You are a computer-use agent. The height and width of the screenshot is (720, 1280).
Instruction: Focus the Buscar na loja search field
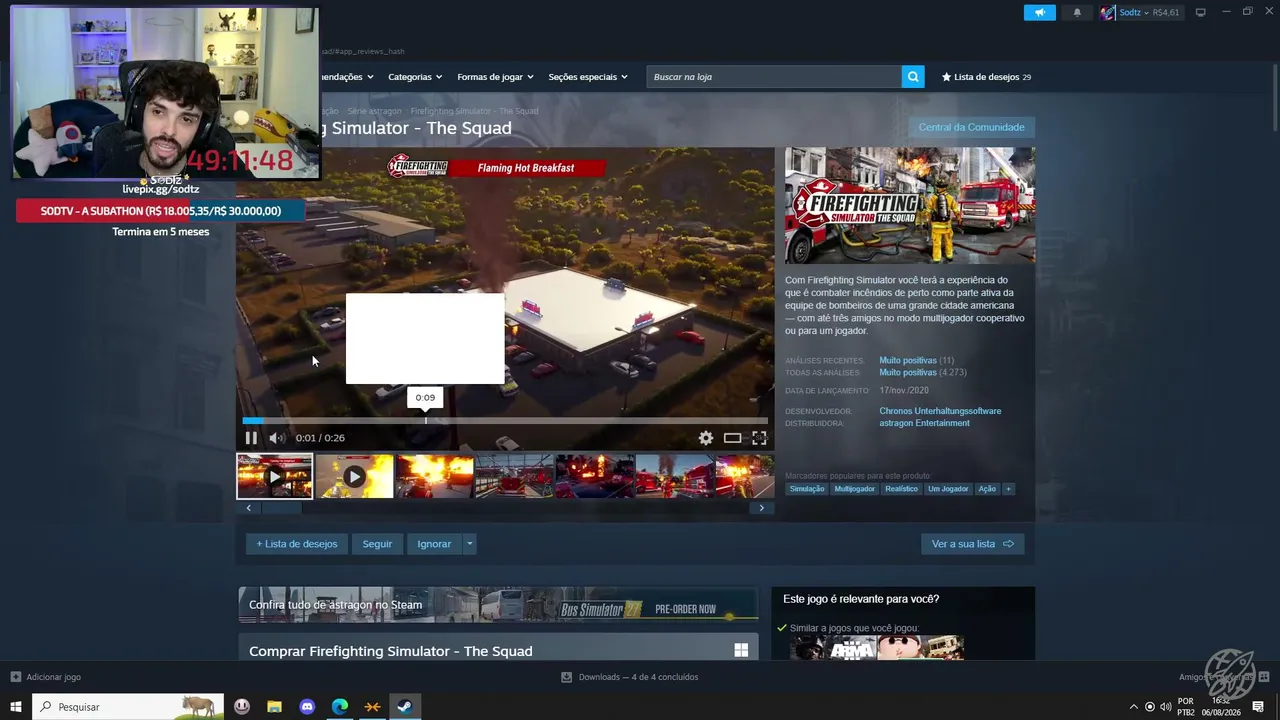click(773, 77)
